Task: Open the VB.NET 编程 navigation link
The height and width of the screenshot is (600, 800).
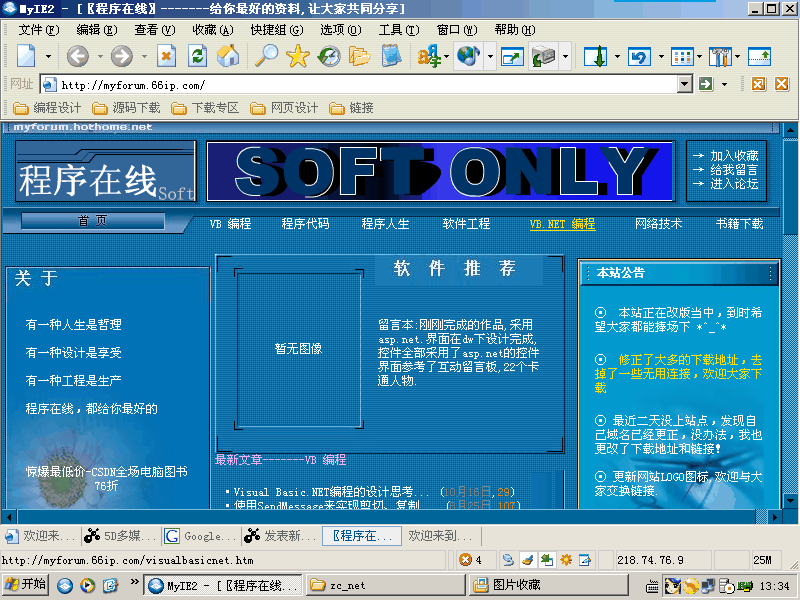Action: pyautogui.click(x=562, y=224)
